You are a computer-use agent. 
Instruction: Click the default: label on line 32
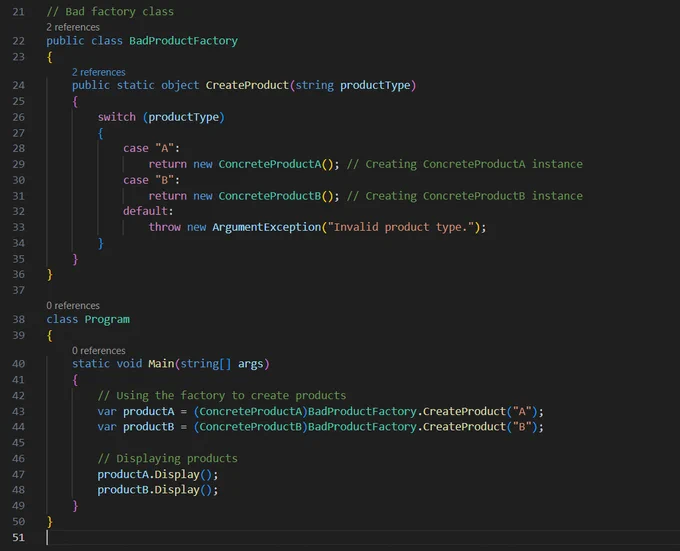coord(148,211)
